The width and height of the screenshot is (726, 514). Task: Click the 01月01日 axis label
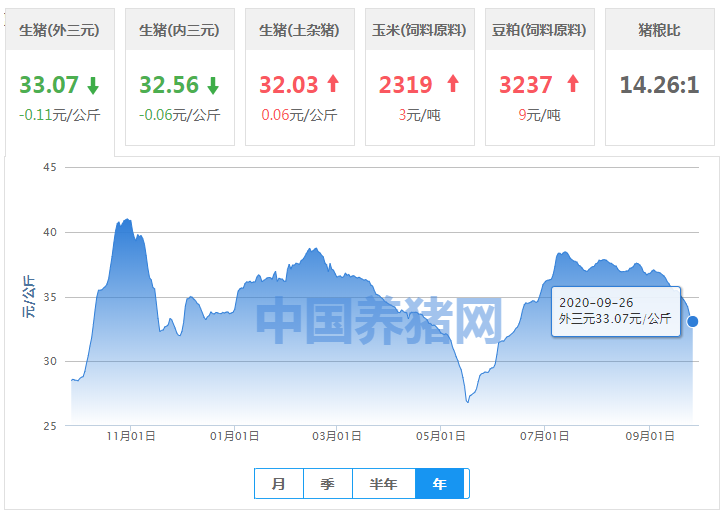click(234, 436)
